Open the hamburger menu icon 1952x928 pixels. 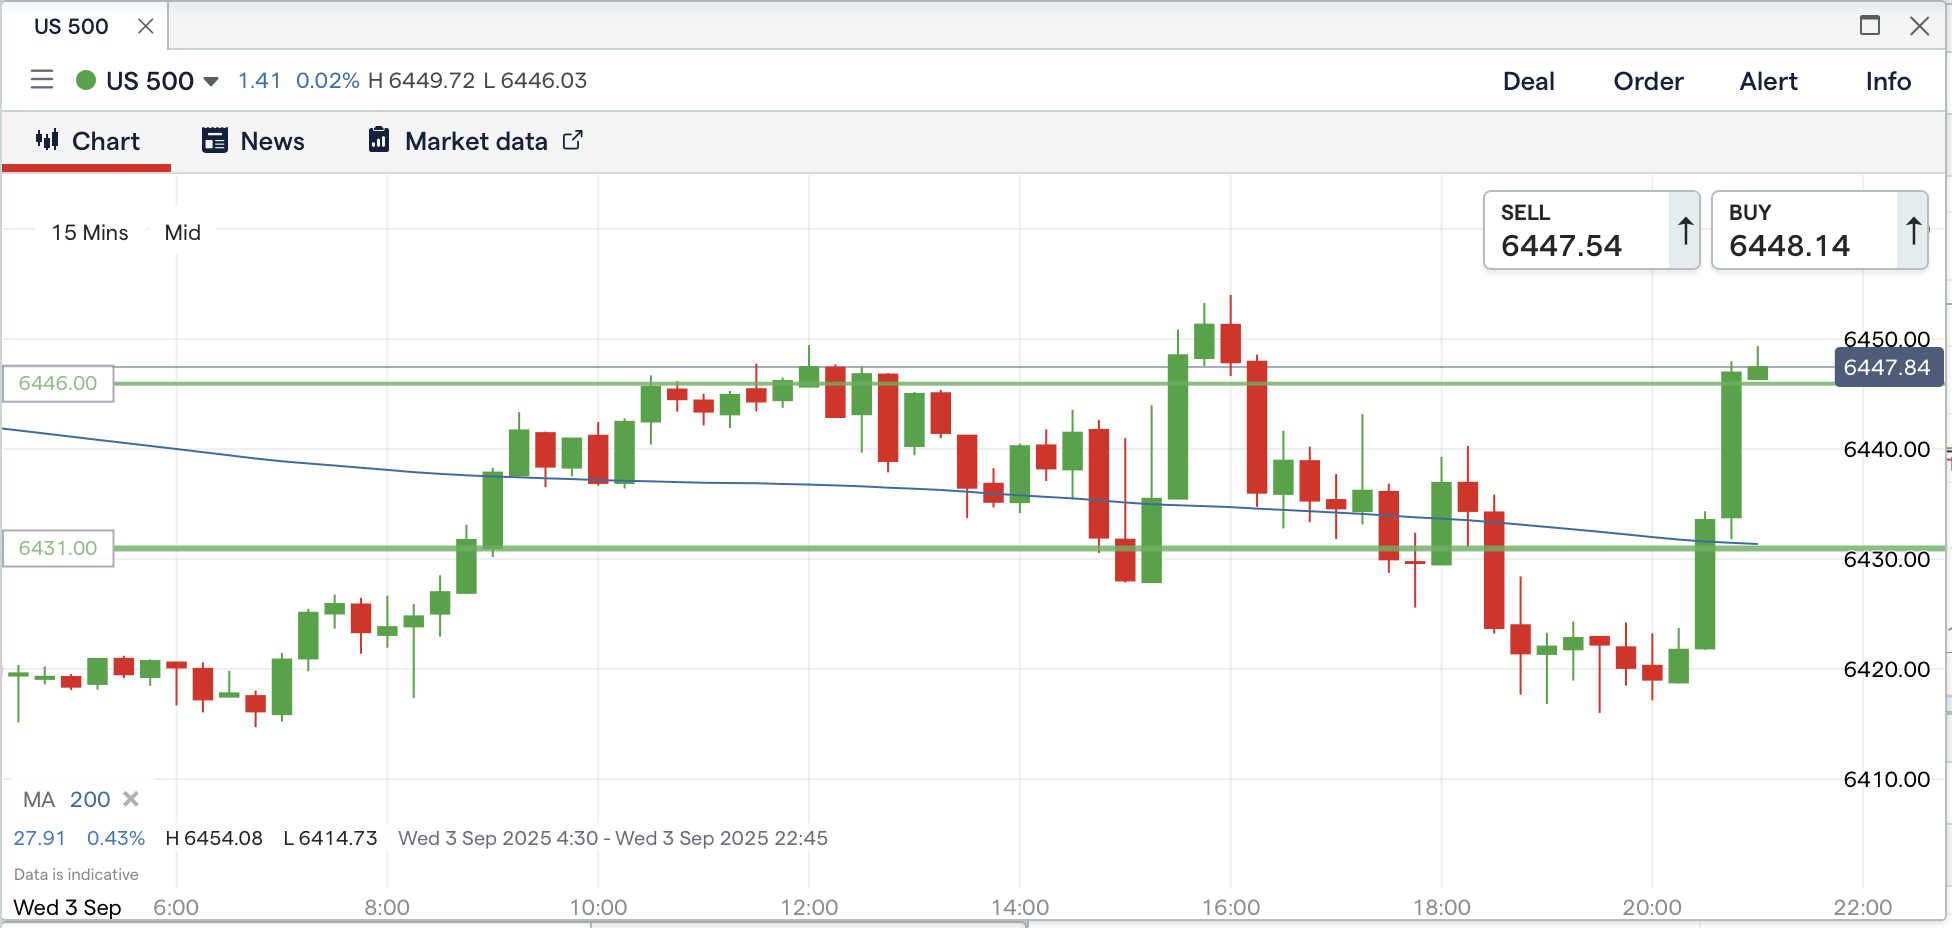(42, 80)
